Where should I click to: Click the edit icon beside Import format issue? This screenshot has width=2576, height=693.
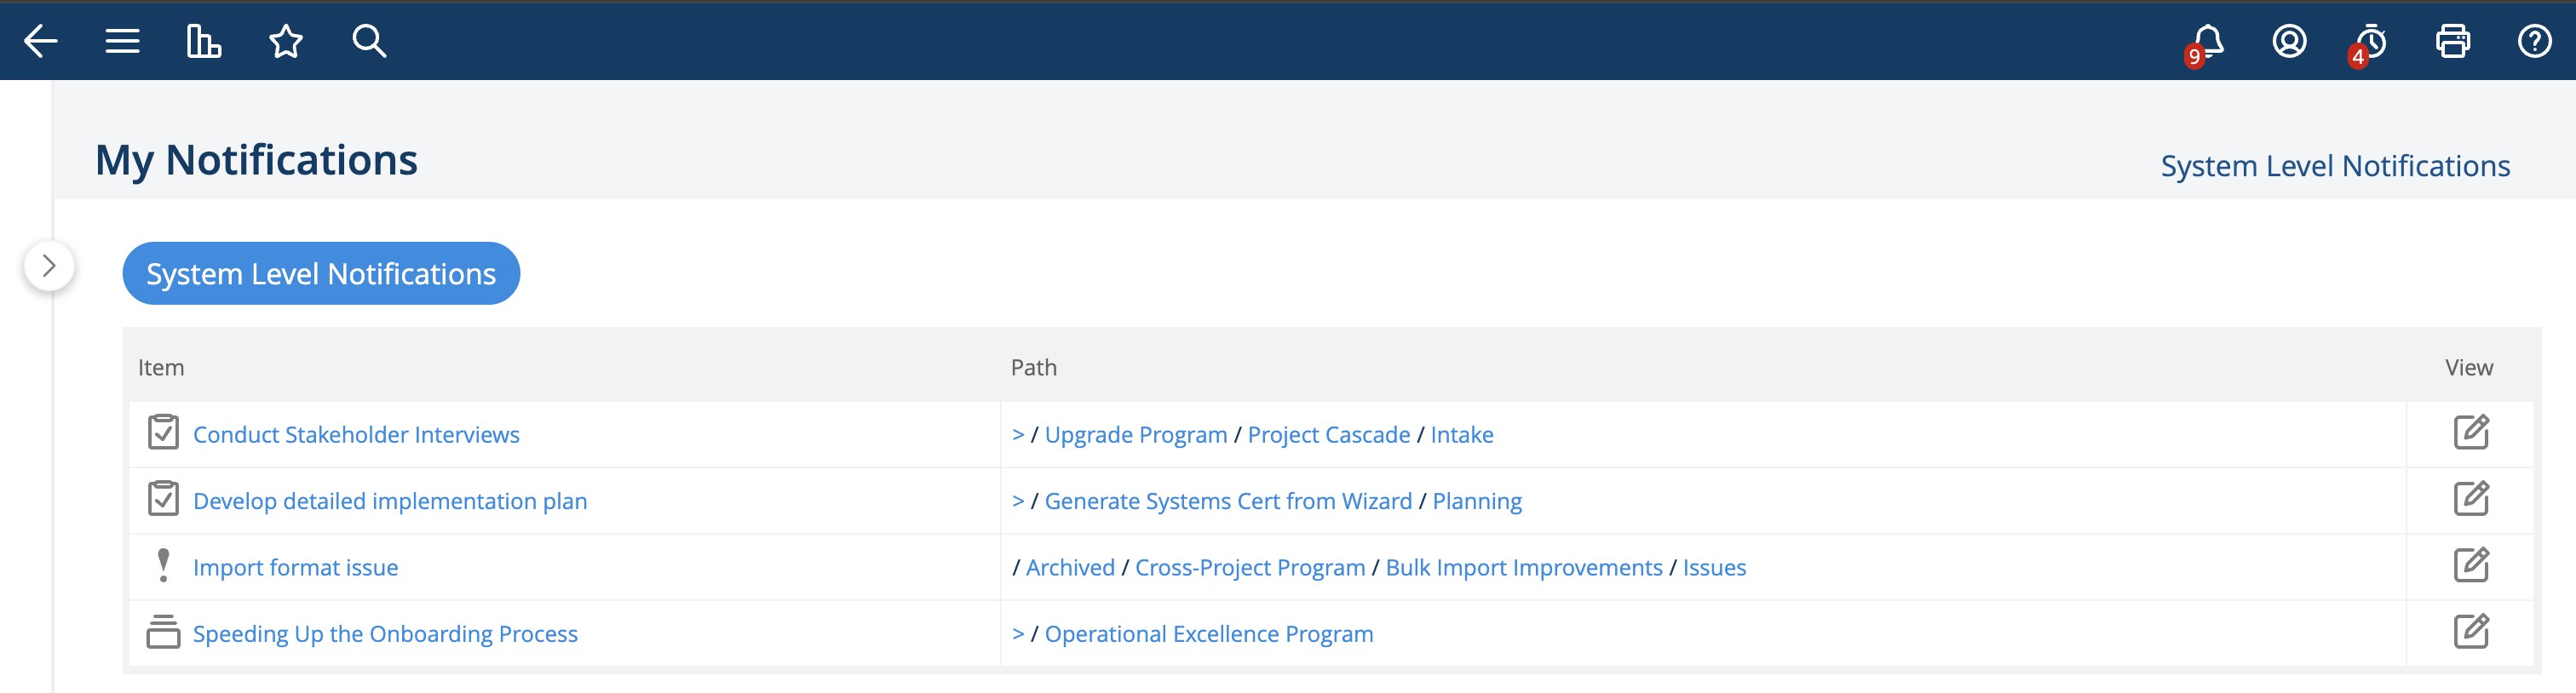pos(2472,566)
